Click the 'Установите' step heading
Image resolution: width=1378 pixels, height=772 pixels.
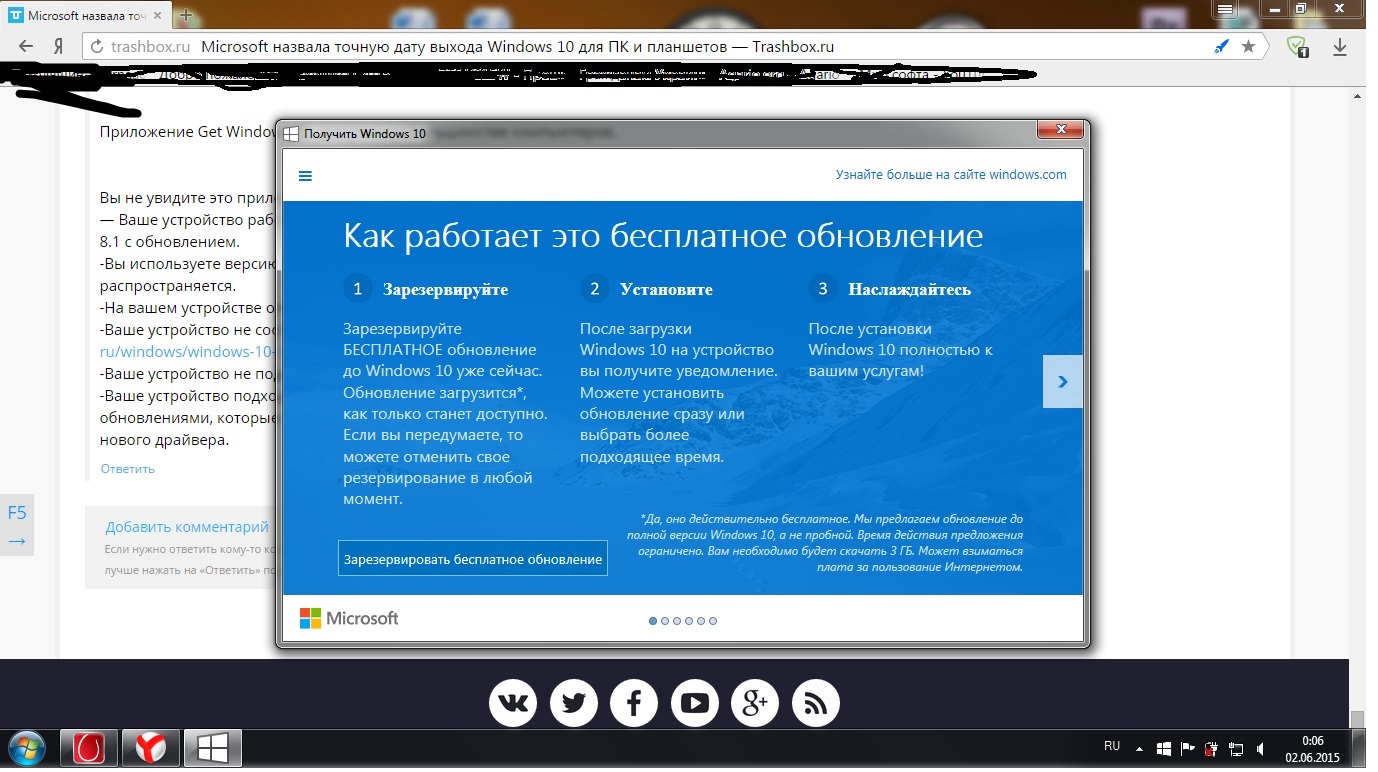coord(666,290)
